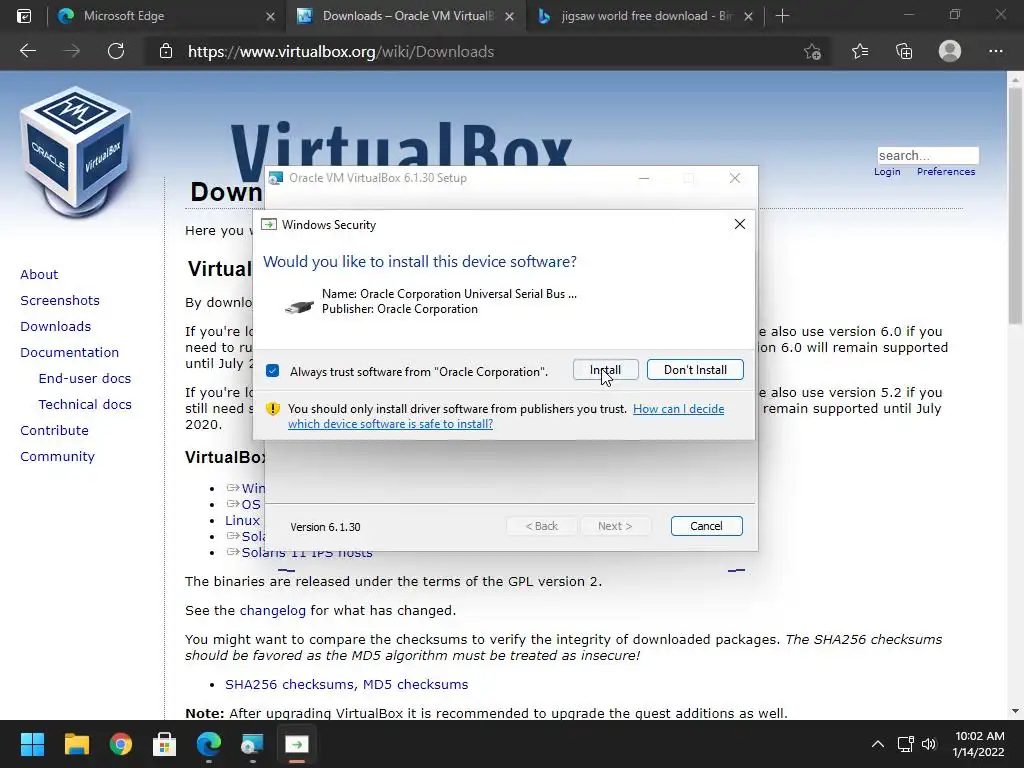Close the Microsoft Edge tab

270,17
